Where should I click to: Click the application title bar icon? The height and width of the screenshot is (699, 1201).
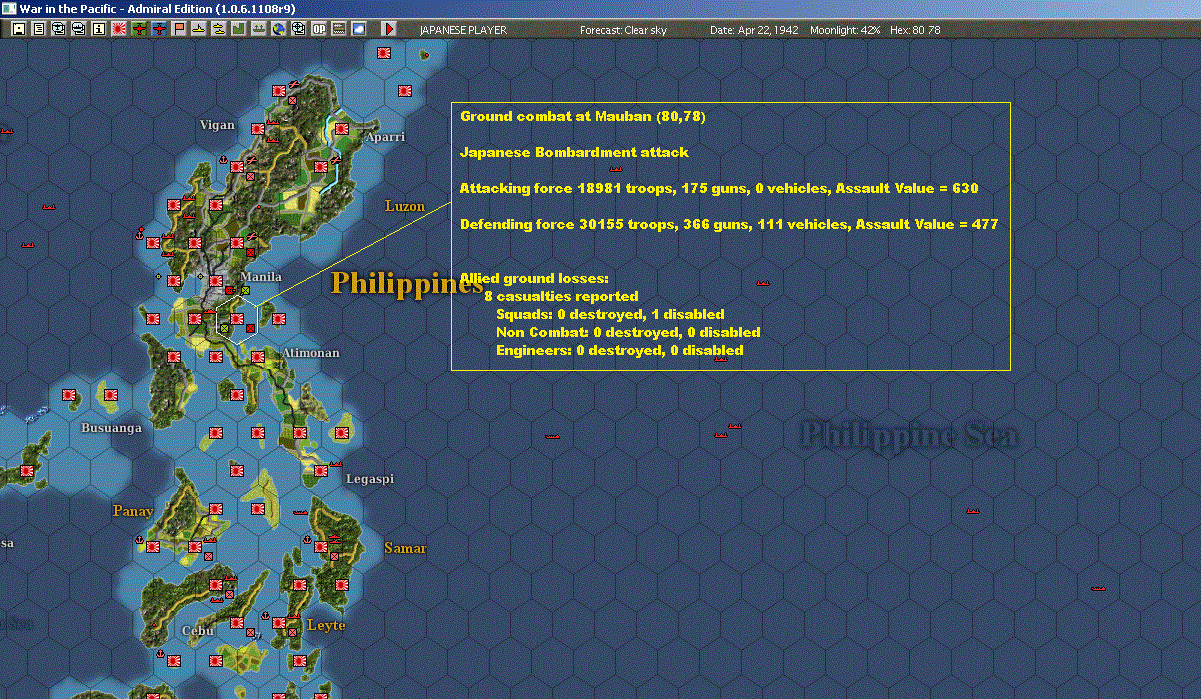pyautogui.click(x=9, y=8)
